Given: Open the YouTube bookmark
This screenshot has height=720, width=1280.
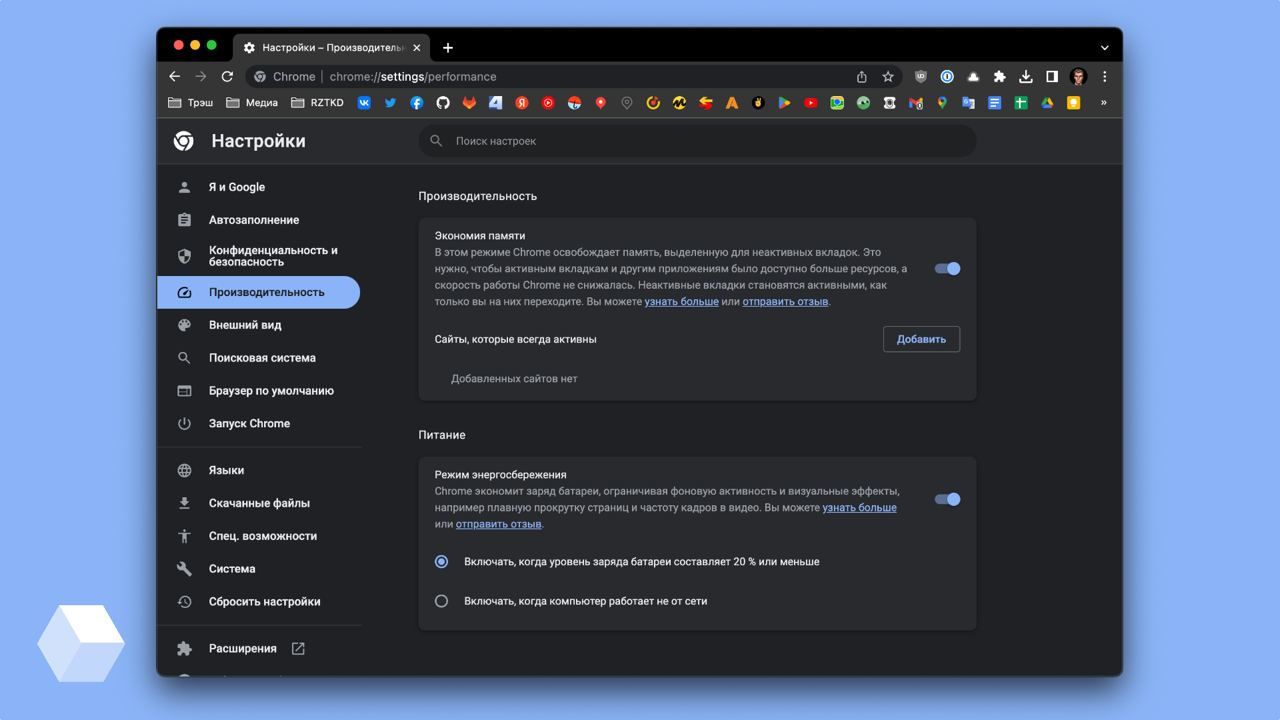Looking at the screenshot, I should (x=810, y=102).
